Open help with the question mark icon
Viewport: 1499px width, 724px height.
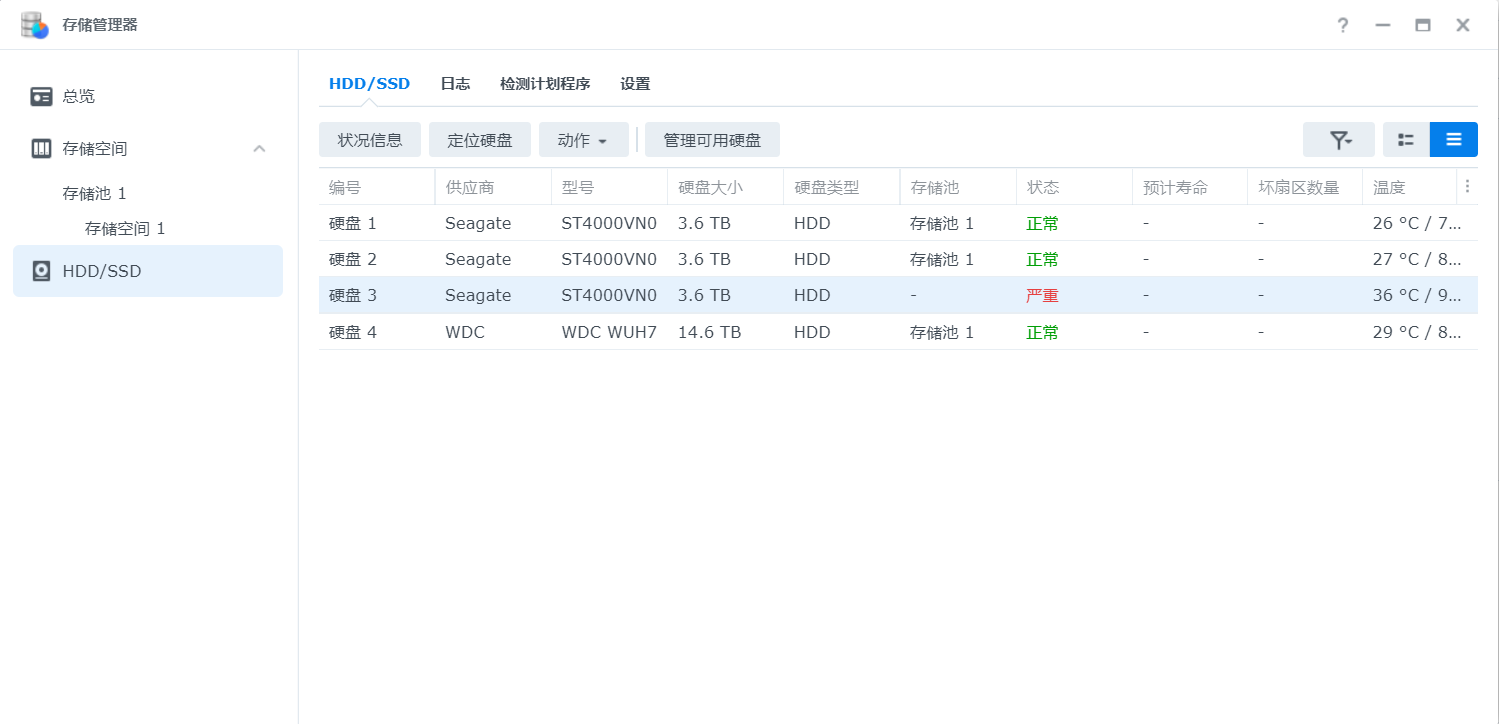[x=1343, y=25]
